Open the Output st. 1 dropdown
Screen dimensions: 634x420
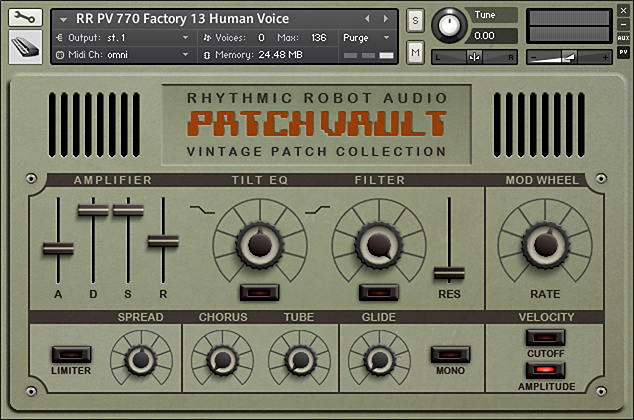tap(186, 38)
